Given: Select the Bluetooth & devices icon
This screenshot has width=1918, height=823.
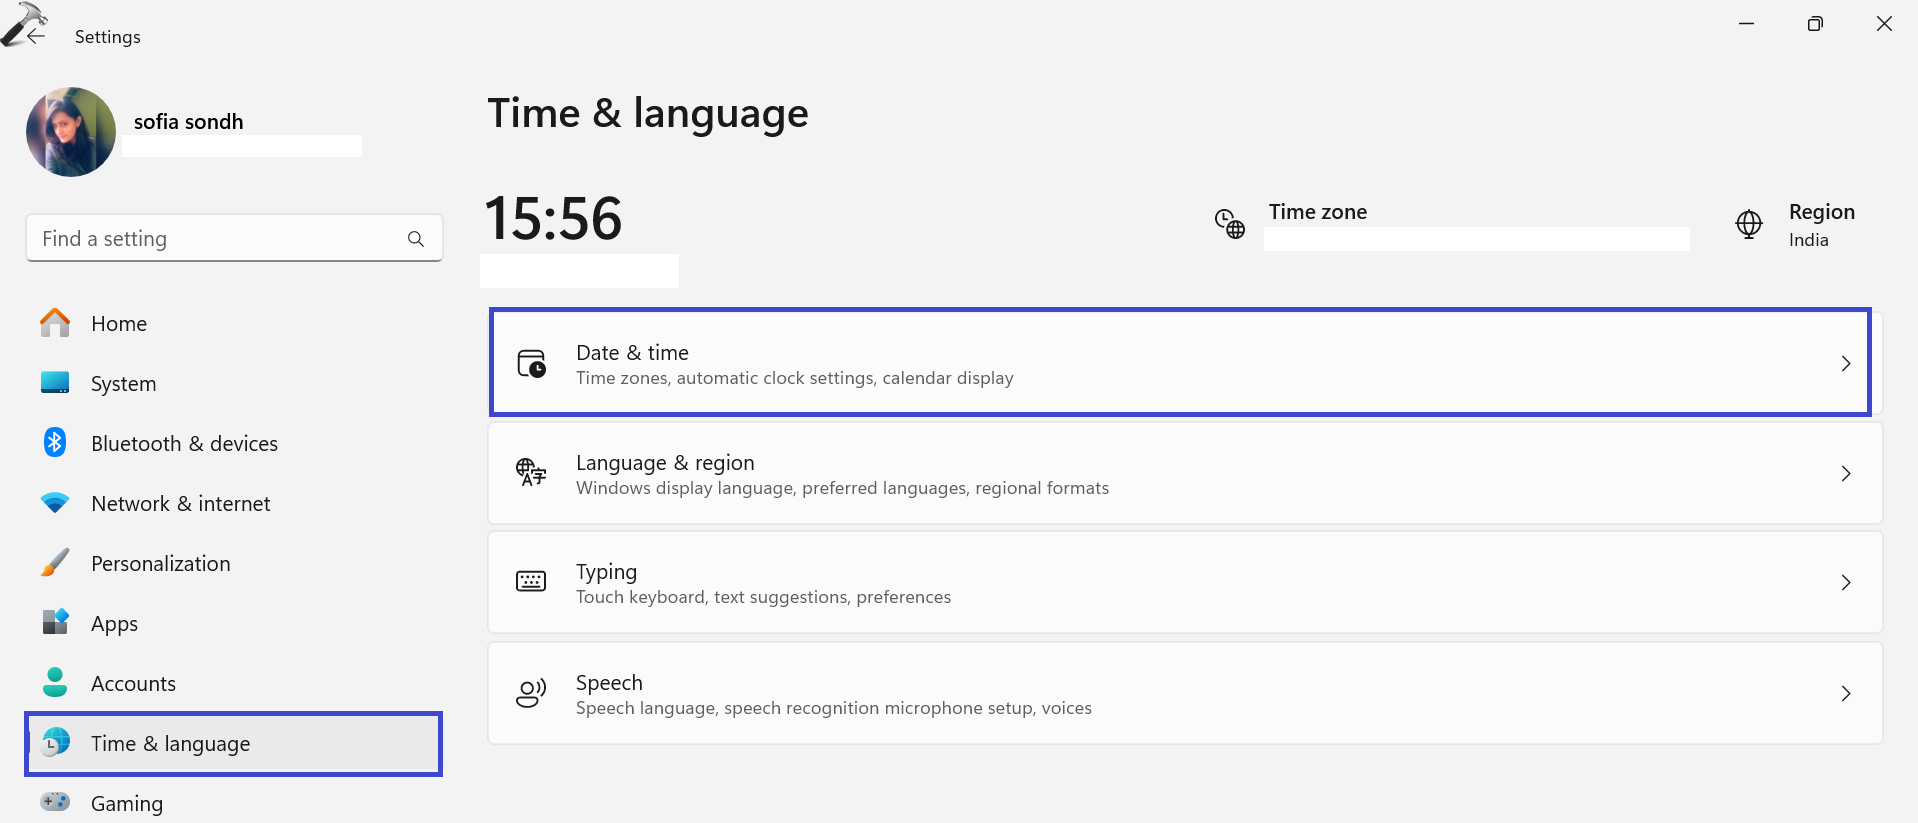Looking at the screenshot, I should tap(55, 443).
